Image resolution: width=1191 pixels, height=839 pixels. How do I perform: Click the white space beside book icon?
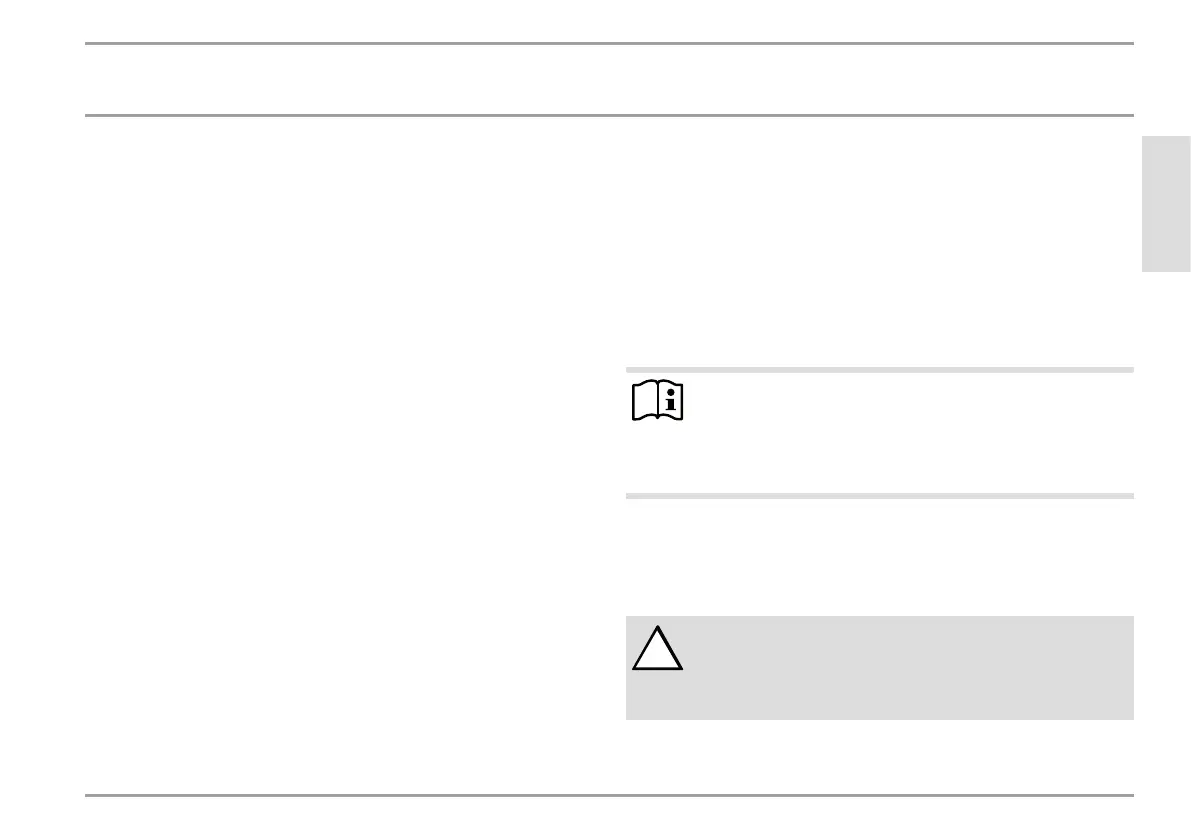(908, 400)
